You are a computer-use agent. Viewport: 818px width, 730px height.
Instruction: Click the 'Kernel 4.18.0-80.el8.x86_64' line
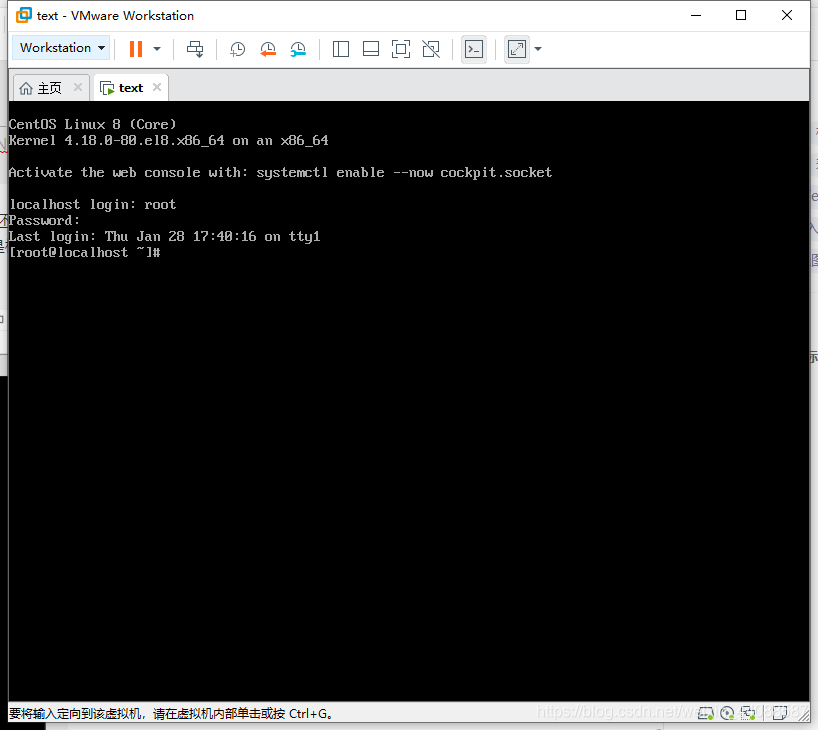tap(169, 141)
